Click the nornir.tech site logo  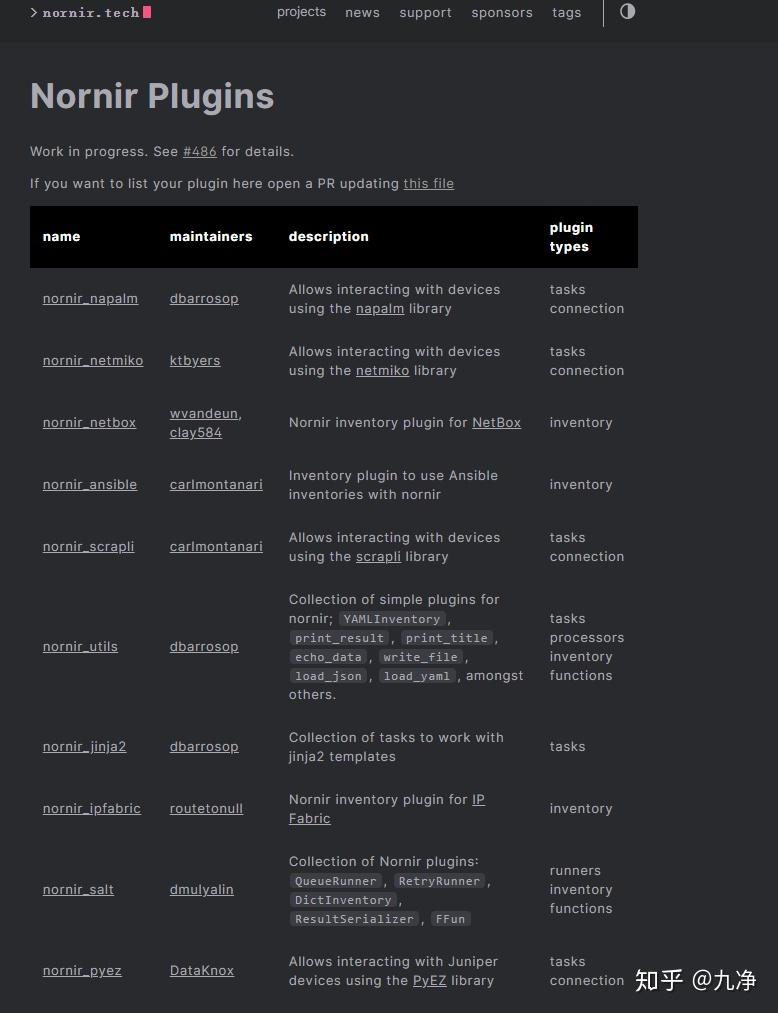click(x=91, y=13)
